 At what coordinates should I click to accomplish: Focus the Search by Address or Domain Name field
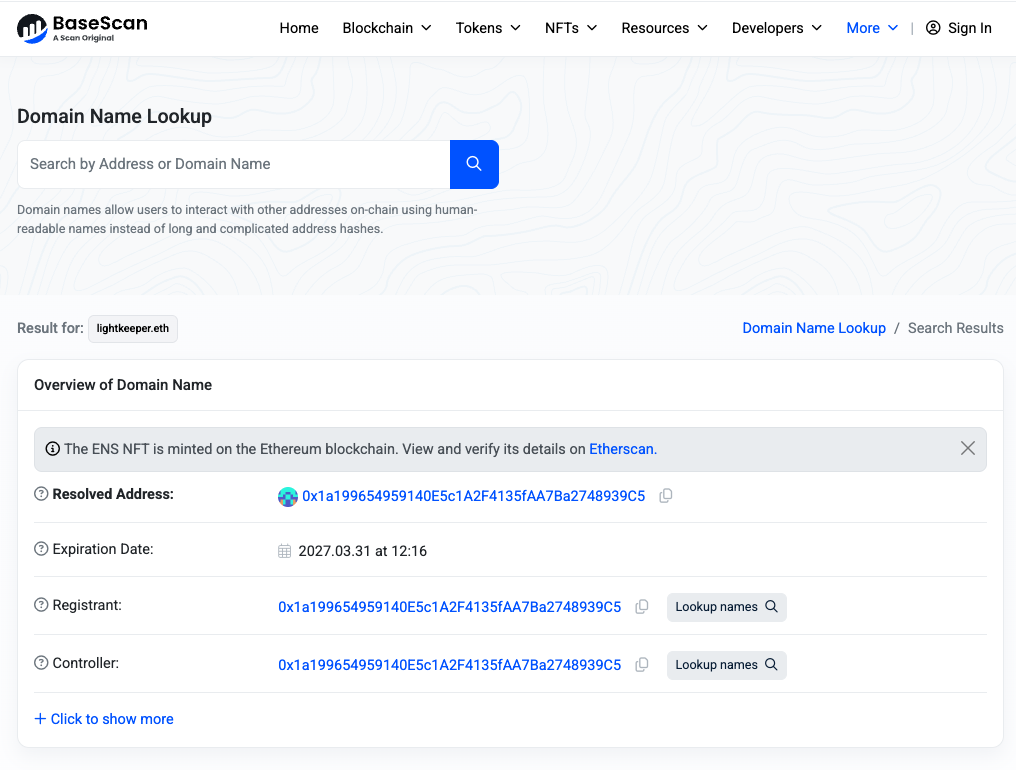(x=234, y=164)
